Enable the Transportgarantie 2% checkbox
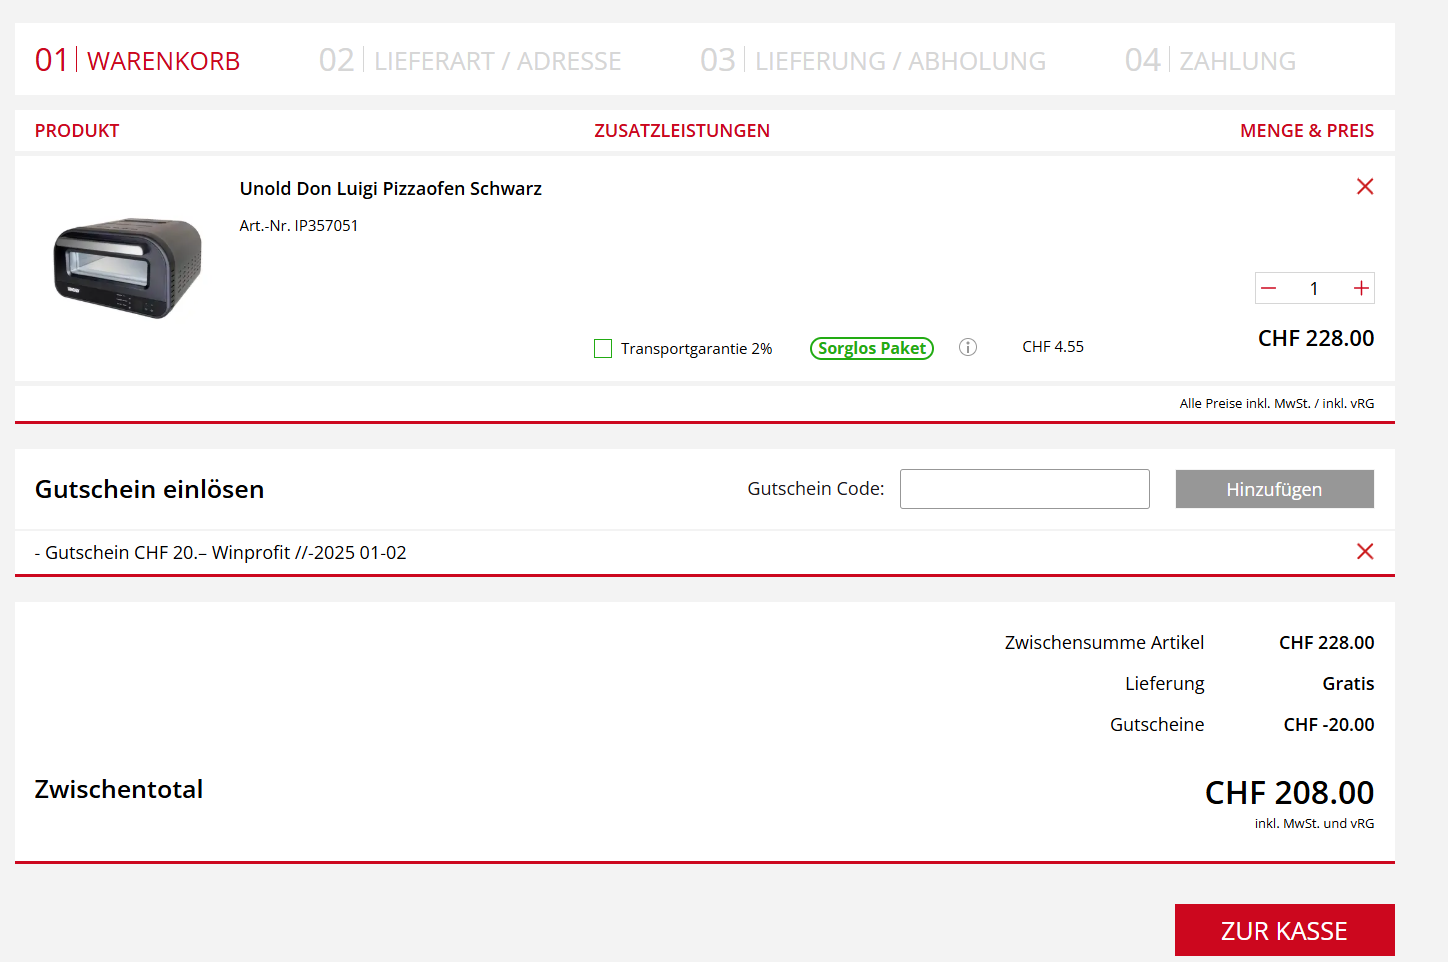Viewport: 1448px width, 962px height. coord(603,349)
